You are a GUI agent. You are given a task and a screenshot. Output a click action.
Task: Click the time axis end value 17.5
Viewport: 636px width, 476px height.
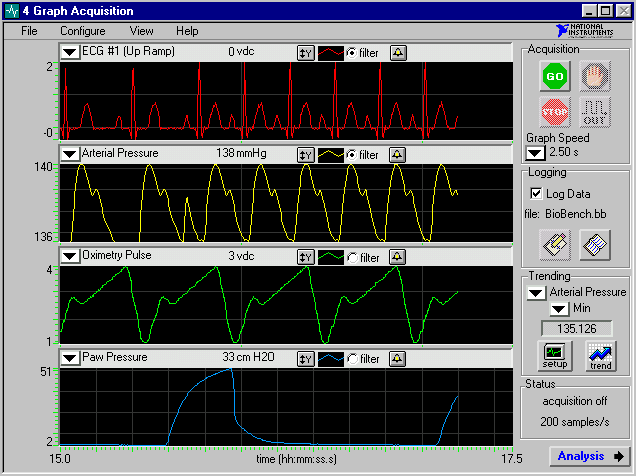(x=511, y=459)
